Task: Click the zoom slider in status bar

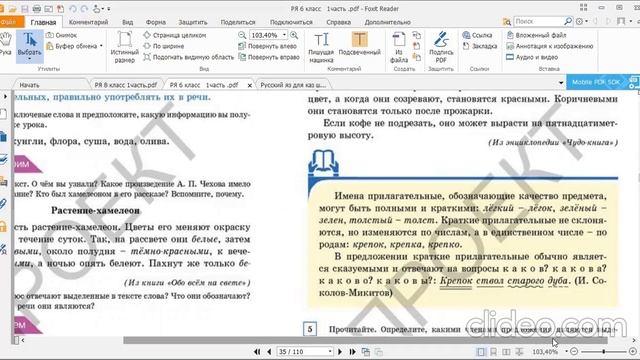Action: [x=604, y=351]
